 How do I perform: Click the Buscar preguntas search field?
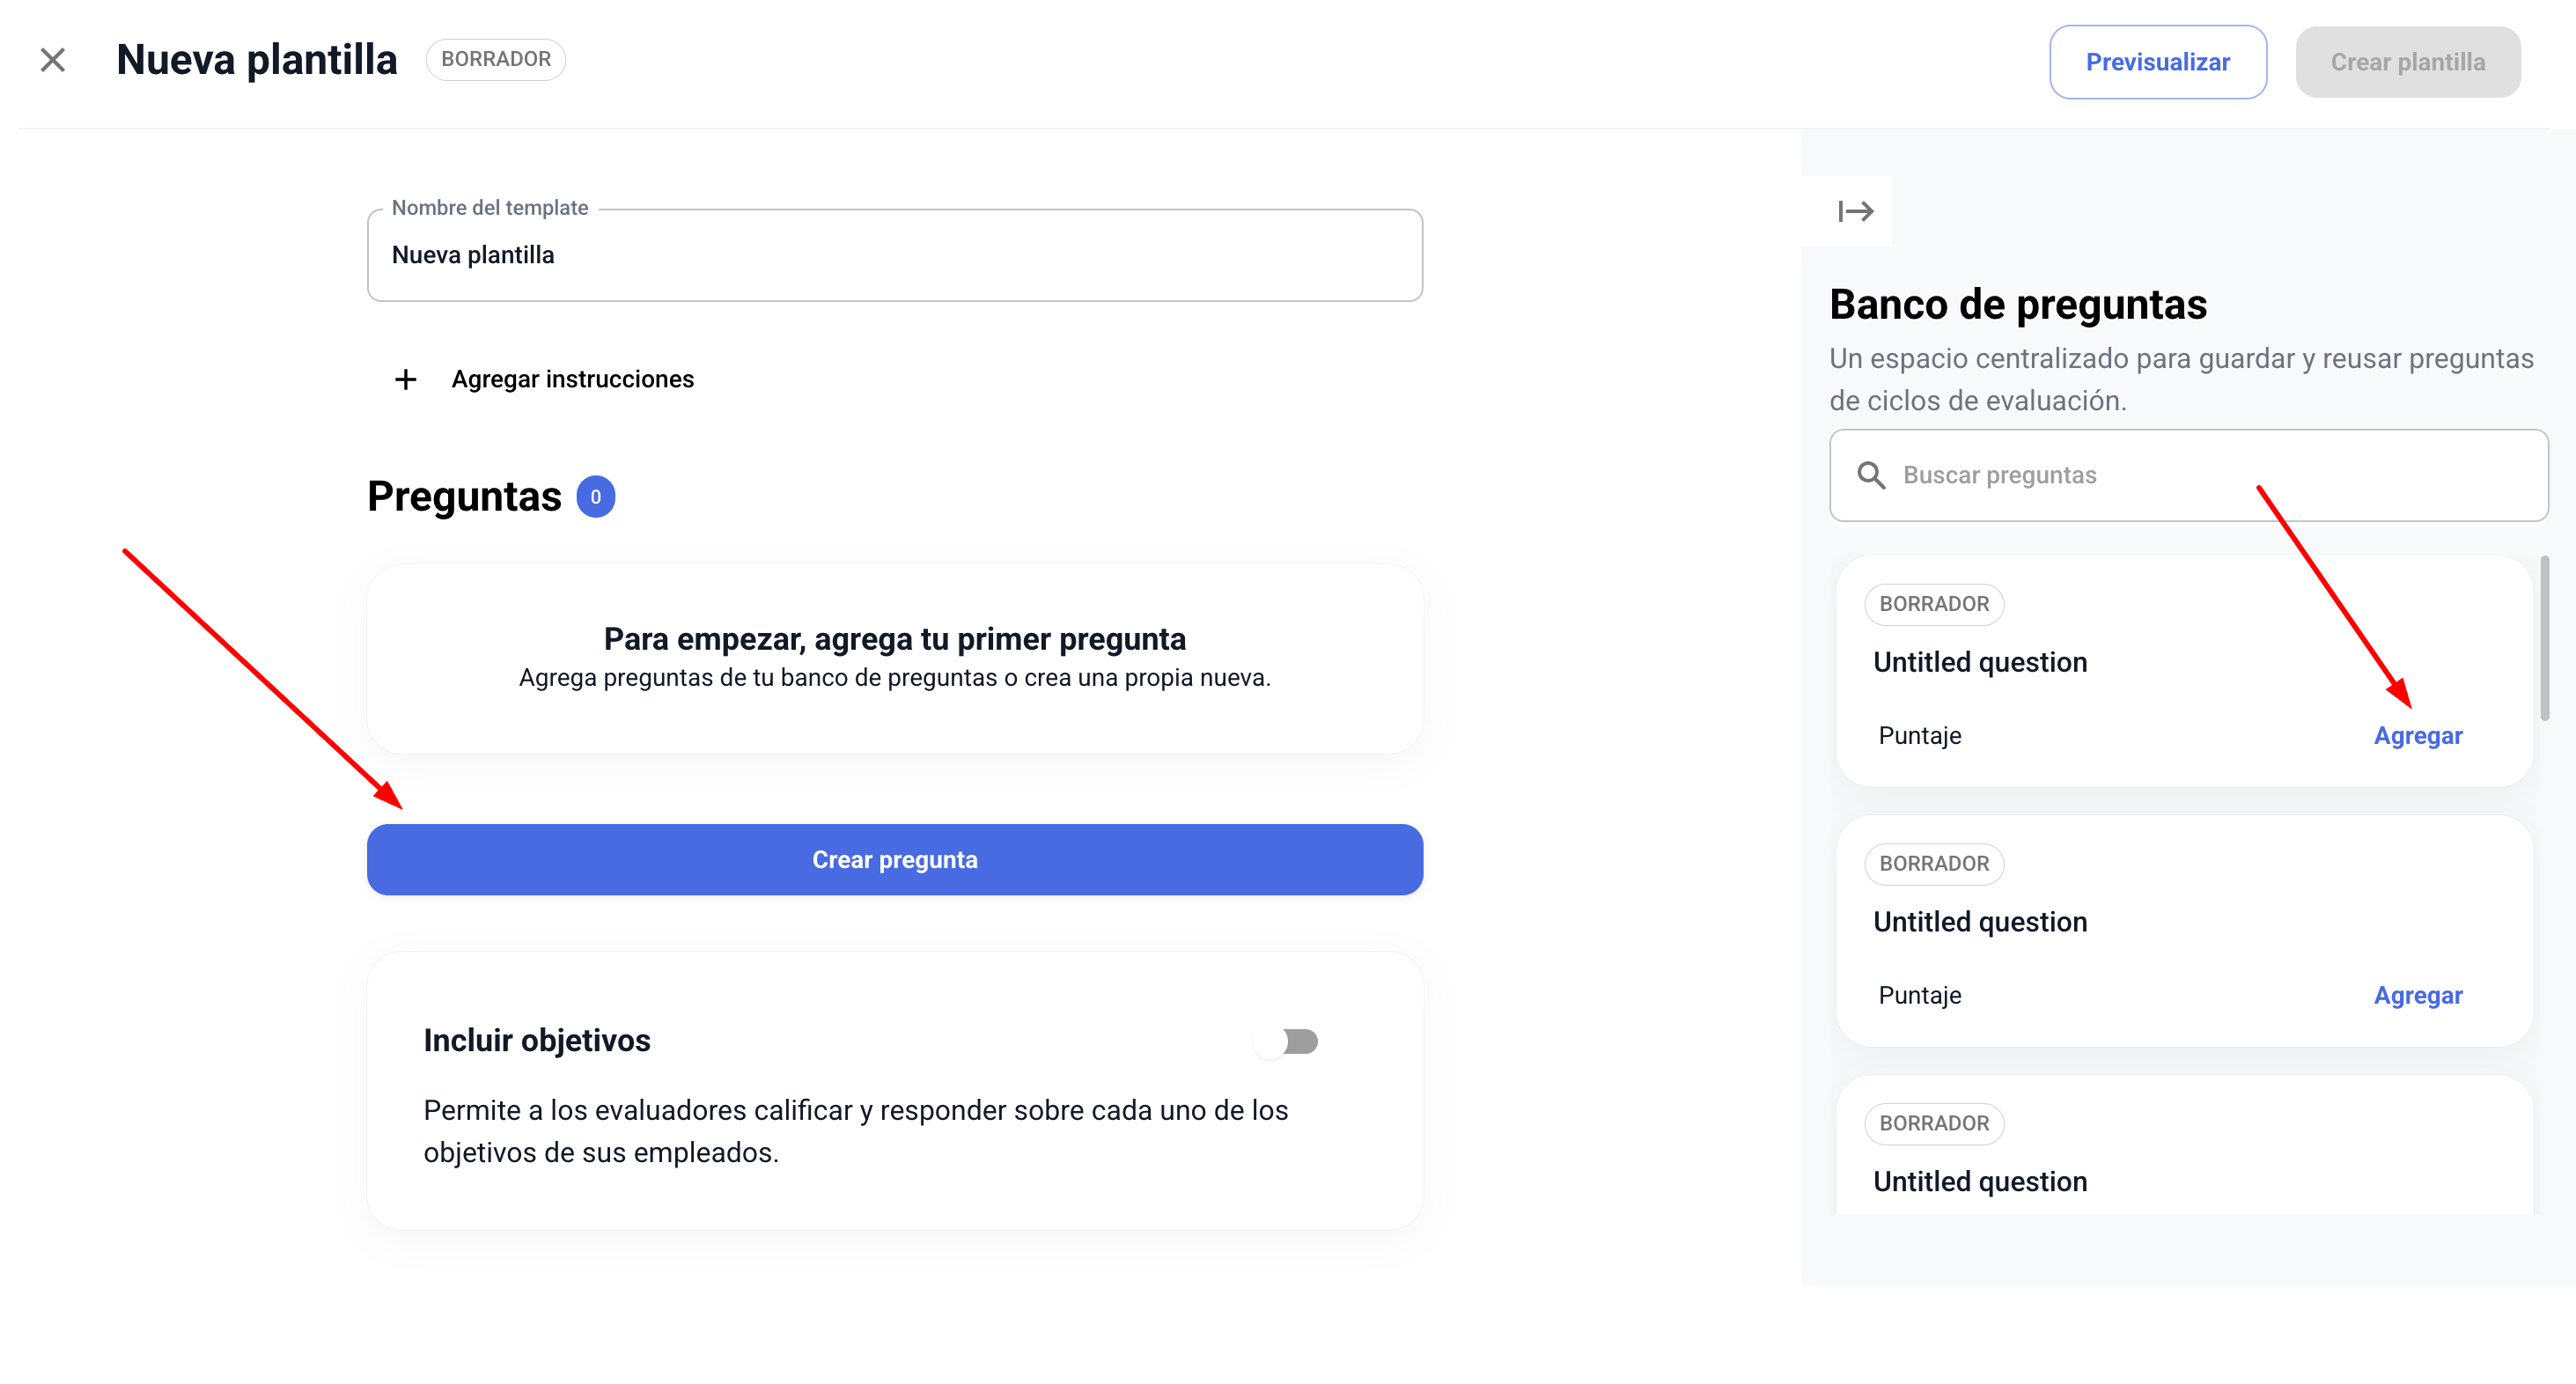point(2200,475)
